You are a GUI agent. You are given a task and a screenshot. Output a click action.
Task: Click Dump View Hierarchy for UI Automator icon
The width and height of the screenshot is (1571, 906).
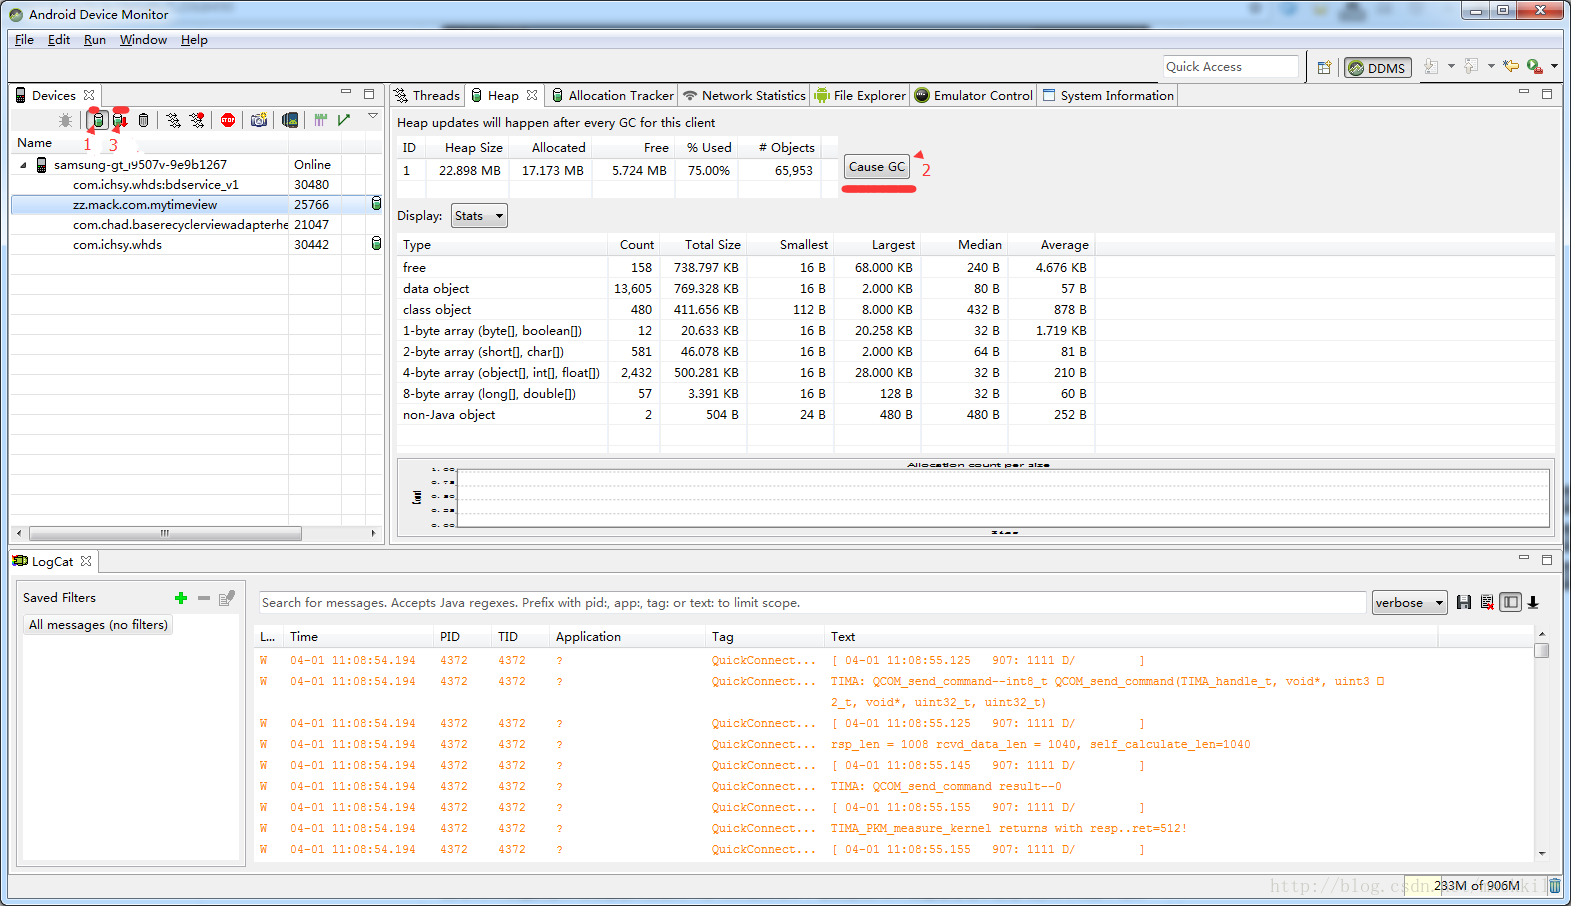coord(290,120)
